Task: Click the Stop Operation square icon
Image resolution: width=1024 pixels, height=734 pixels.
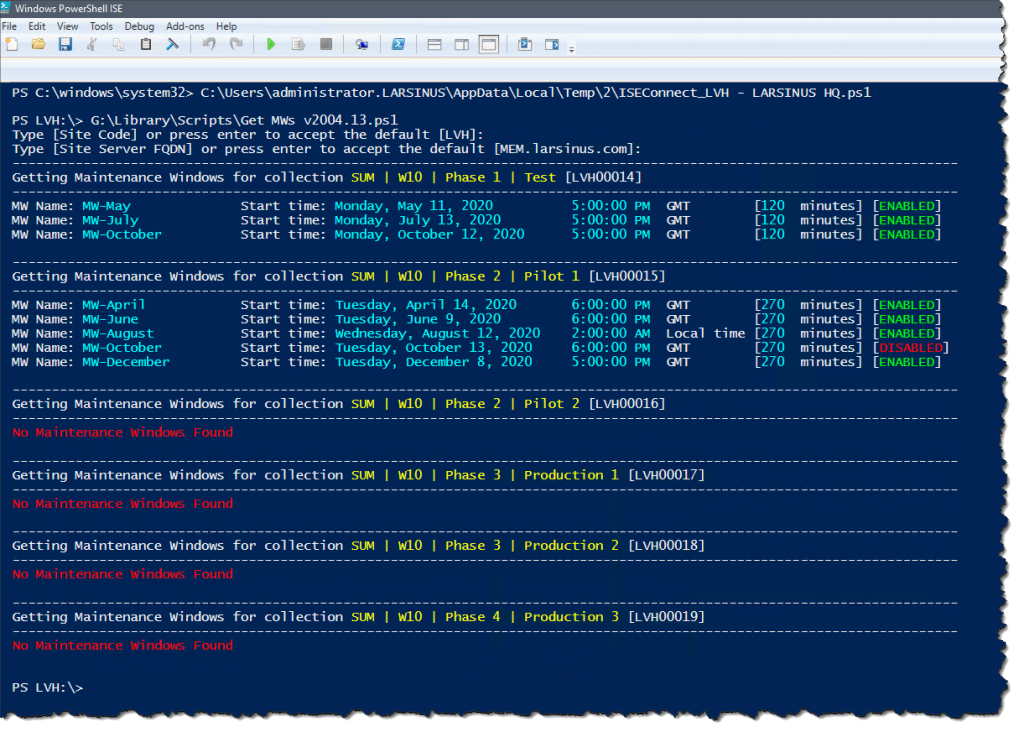Action: point(326,44)
